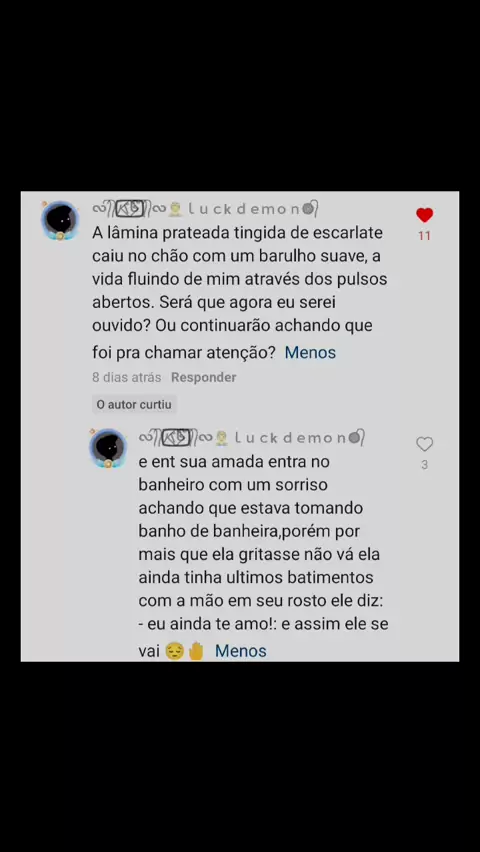
Task: Click the person emoji in reply username
Action: pos(221,437)
